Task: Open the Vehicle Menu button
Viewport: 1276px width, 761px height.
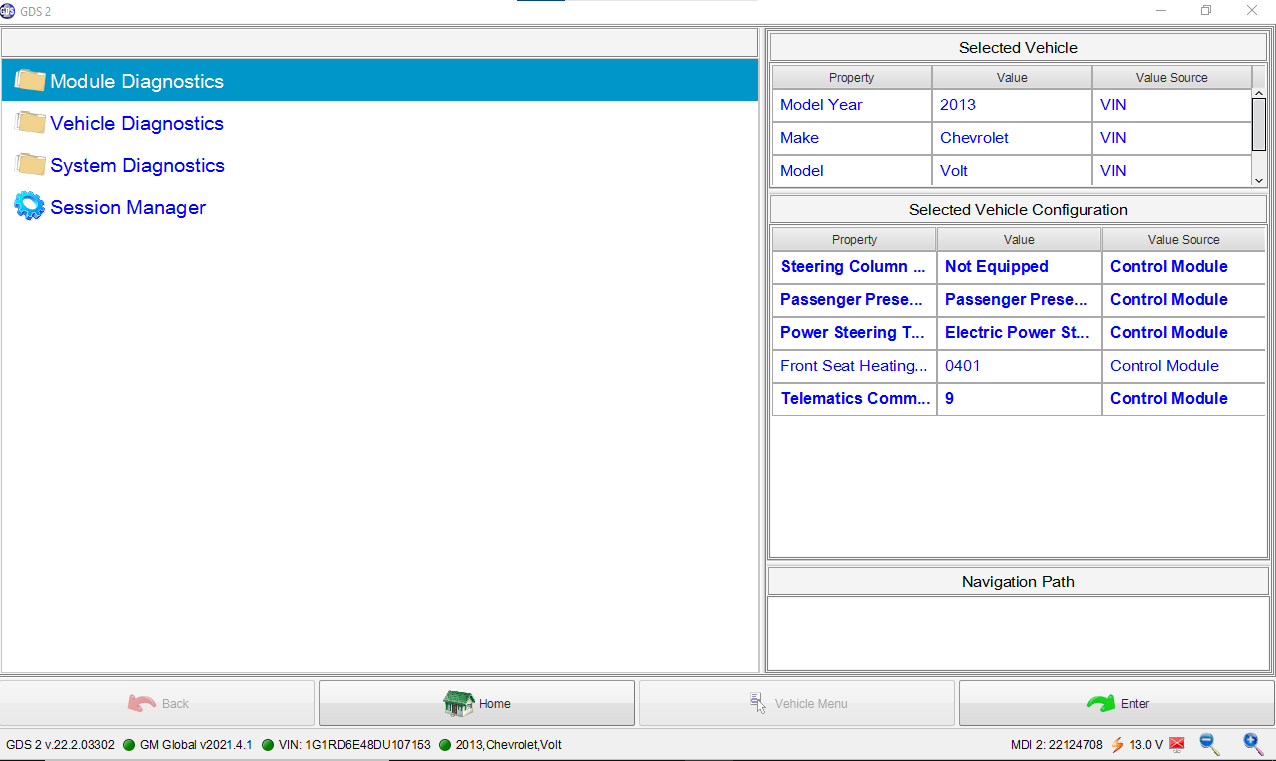Action: point(797,703)
